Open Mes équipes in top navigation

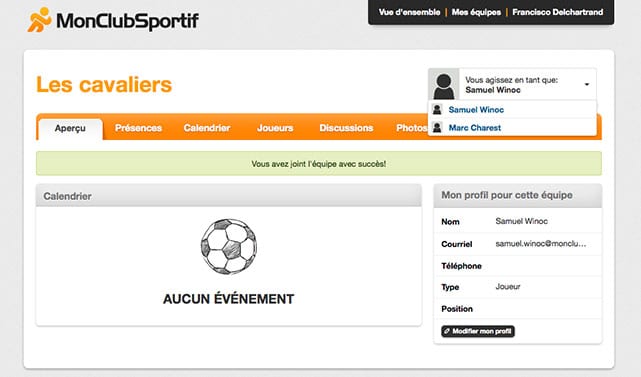tap(476, 12)
